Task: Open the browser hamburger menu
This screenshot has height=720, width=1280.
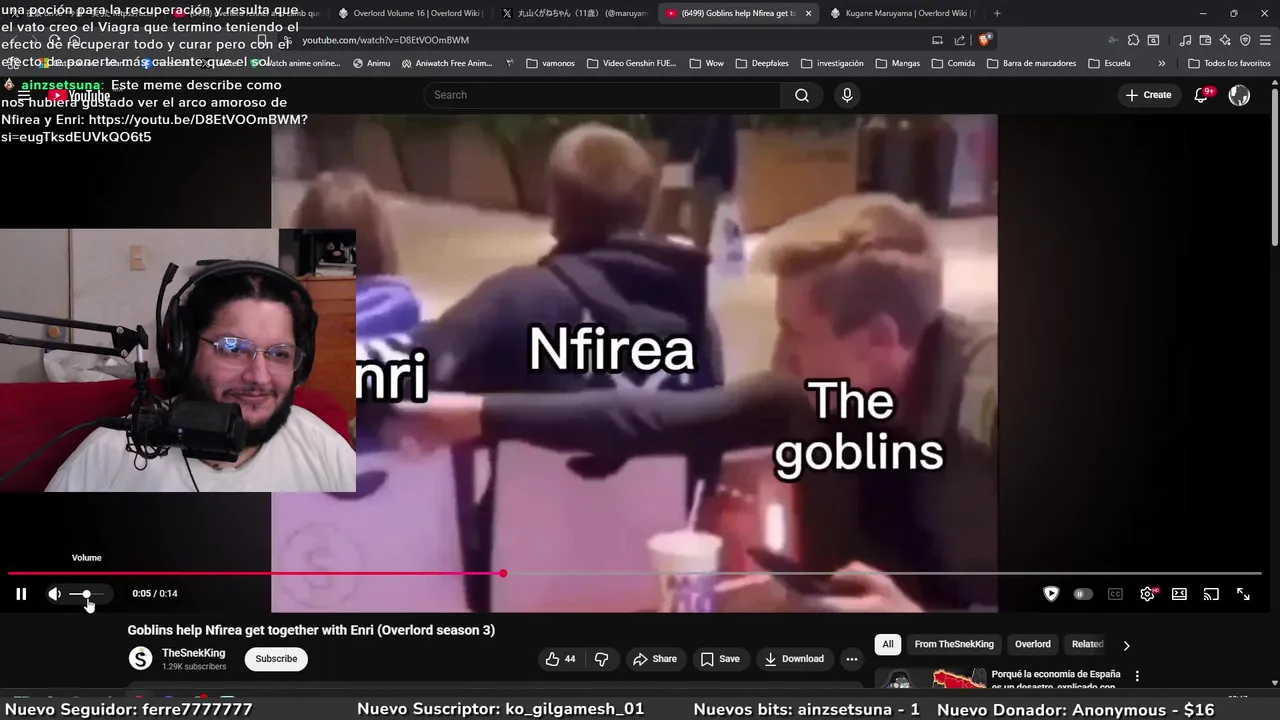Action: 1265,40
